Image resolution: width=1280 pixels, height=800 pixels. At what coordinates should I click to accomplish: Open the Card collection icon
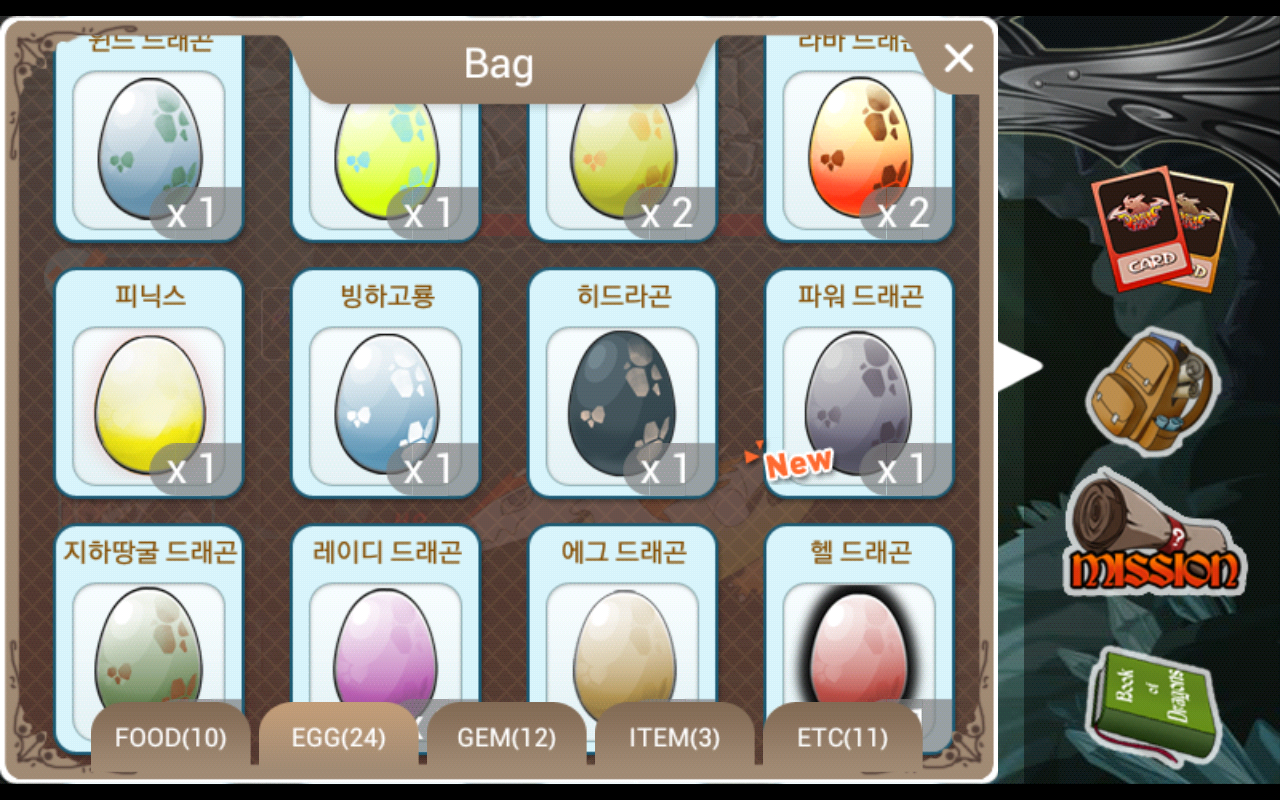[x=1160, y=230]
